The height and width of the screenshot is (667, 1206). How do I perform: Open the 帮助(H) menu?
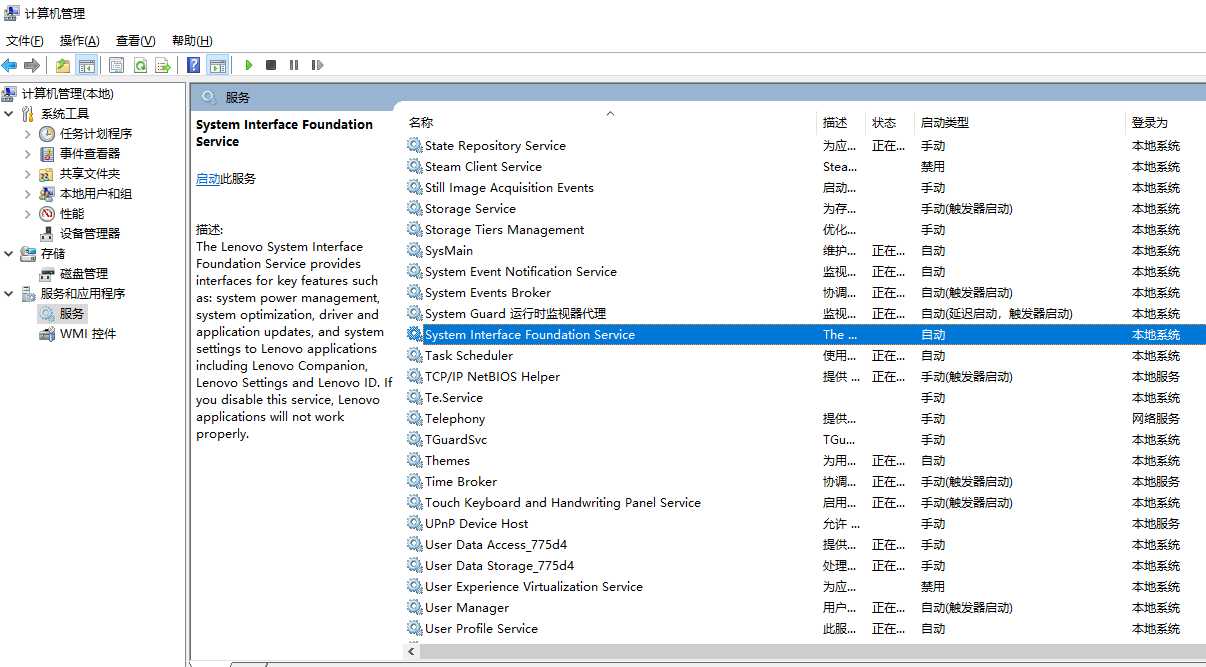tap(192, 41)
